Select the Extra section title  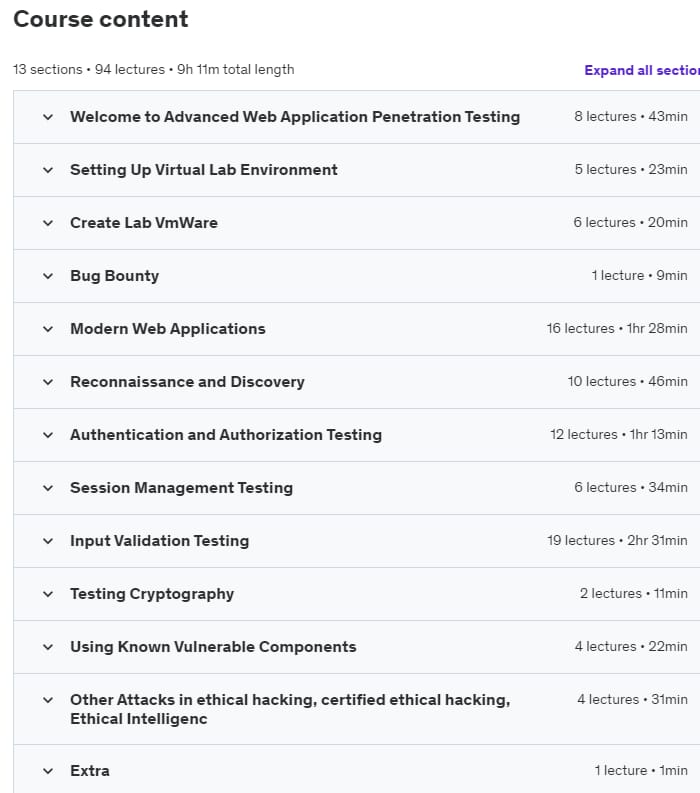tap(90, 771)
